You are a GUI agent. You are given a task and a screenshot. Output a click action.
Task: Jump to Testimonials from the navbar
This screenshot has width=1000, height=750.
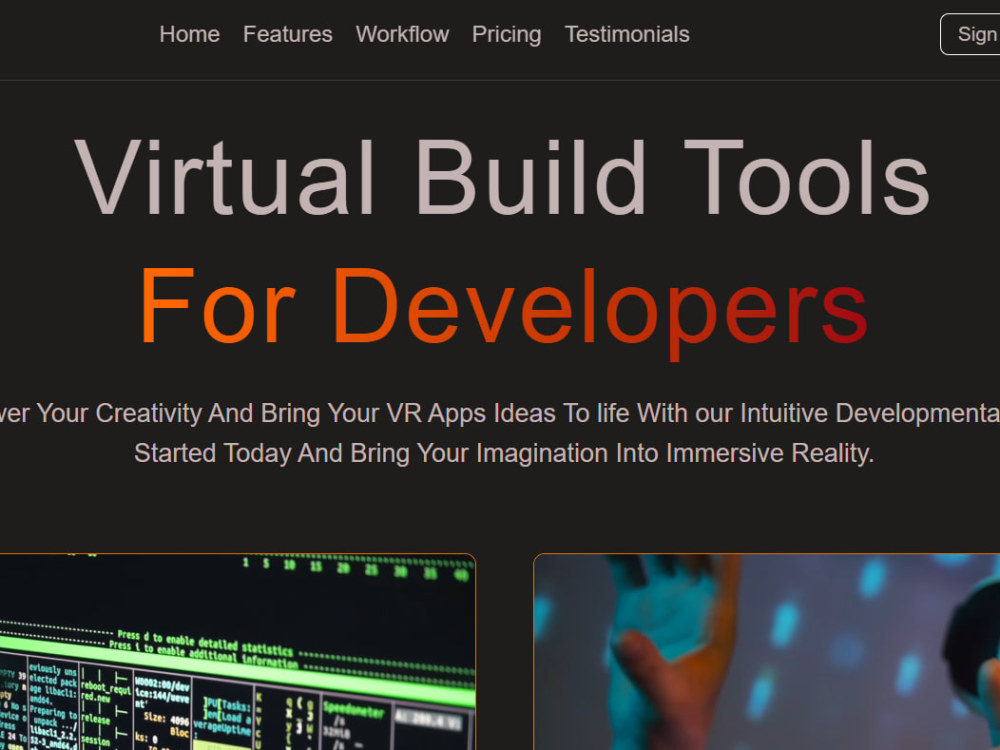[627, 34]
